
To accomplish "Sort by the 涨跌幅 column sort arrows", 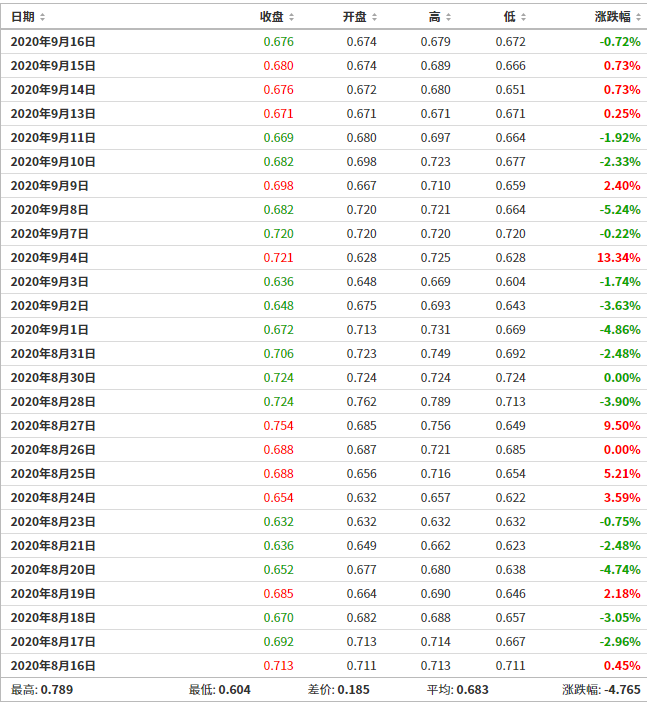I will point(638,17).
